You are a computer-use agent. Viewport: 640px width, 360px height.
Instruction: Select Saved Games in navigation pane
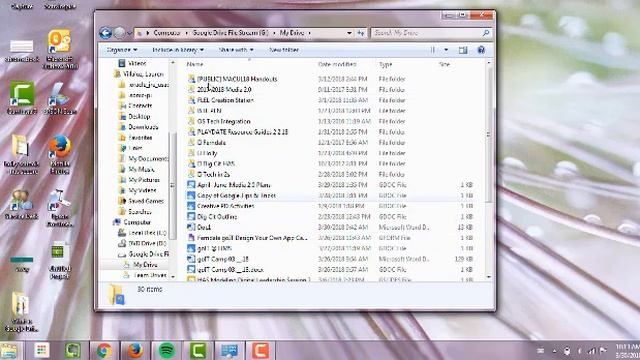coord(146,201)
